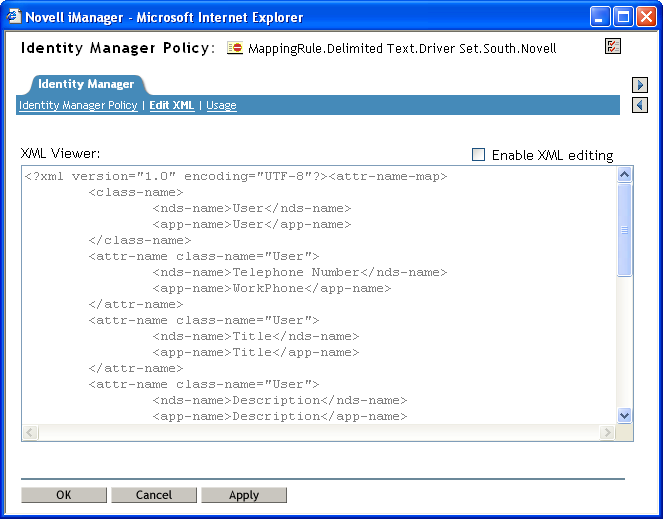The width and height of the screenshot is (663, 519).
Task: Click the Description nds-name line
Action: [x=279, y=400]
